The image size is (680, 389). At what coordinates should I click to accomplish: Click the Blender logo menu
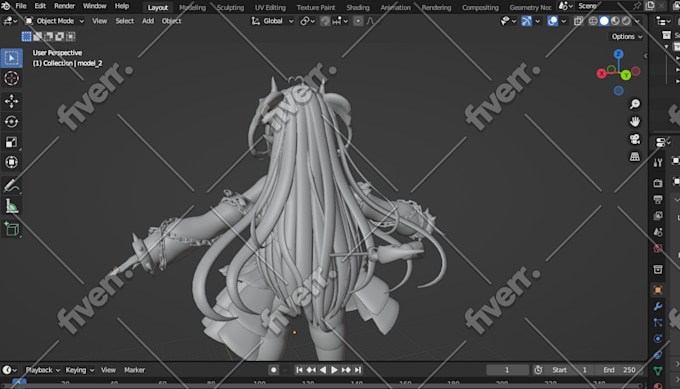[x=6, y=6]
